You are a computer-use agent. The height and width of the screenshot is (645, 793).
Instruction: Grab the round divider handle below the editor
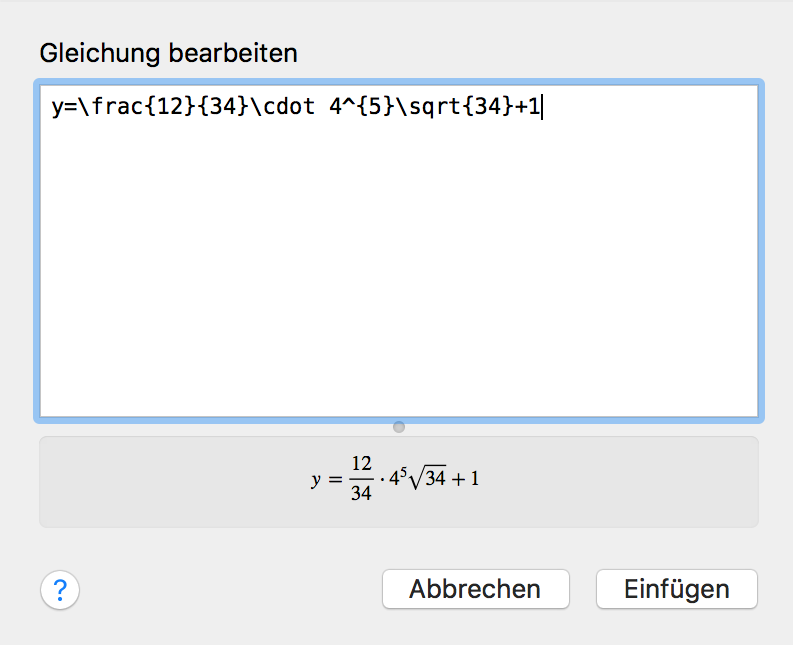399,427
